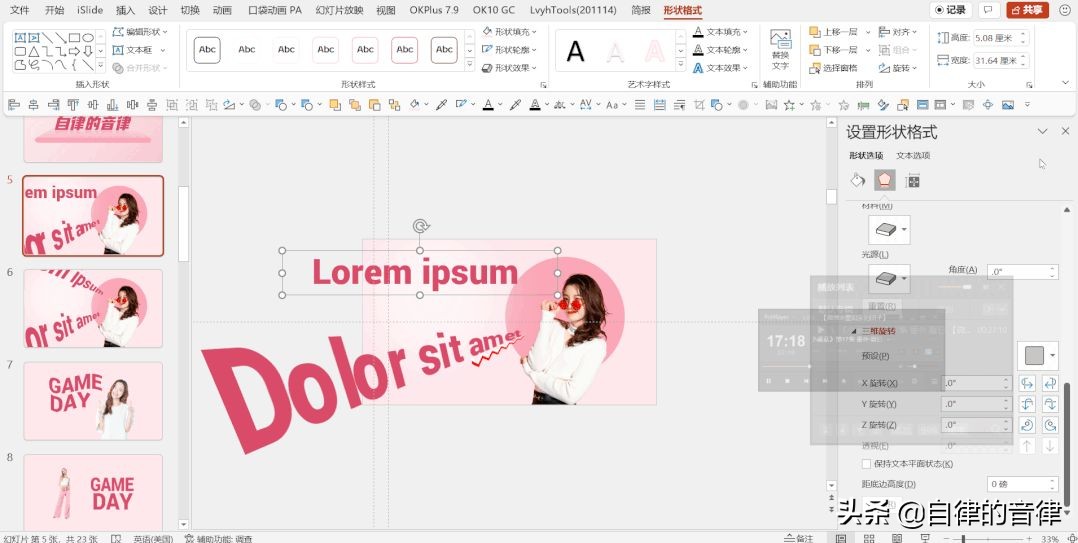Open the 文件 menu

pos(20,10)
